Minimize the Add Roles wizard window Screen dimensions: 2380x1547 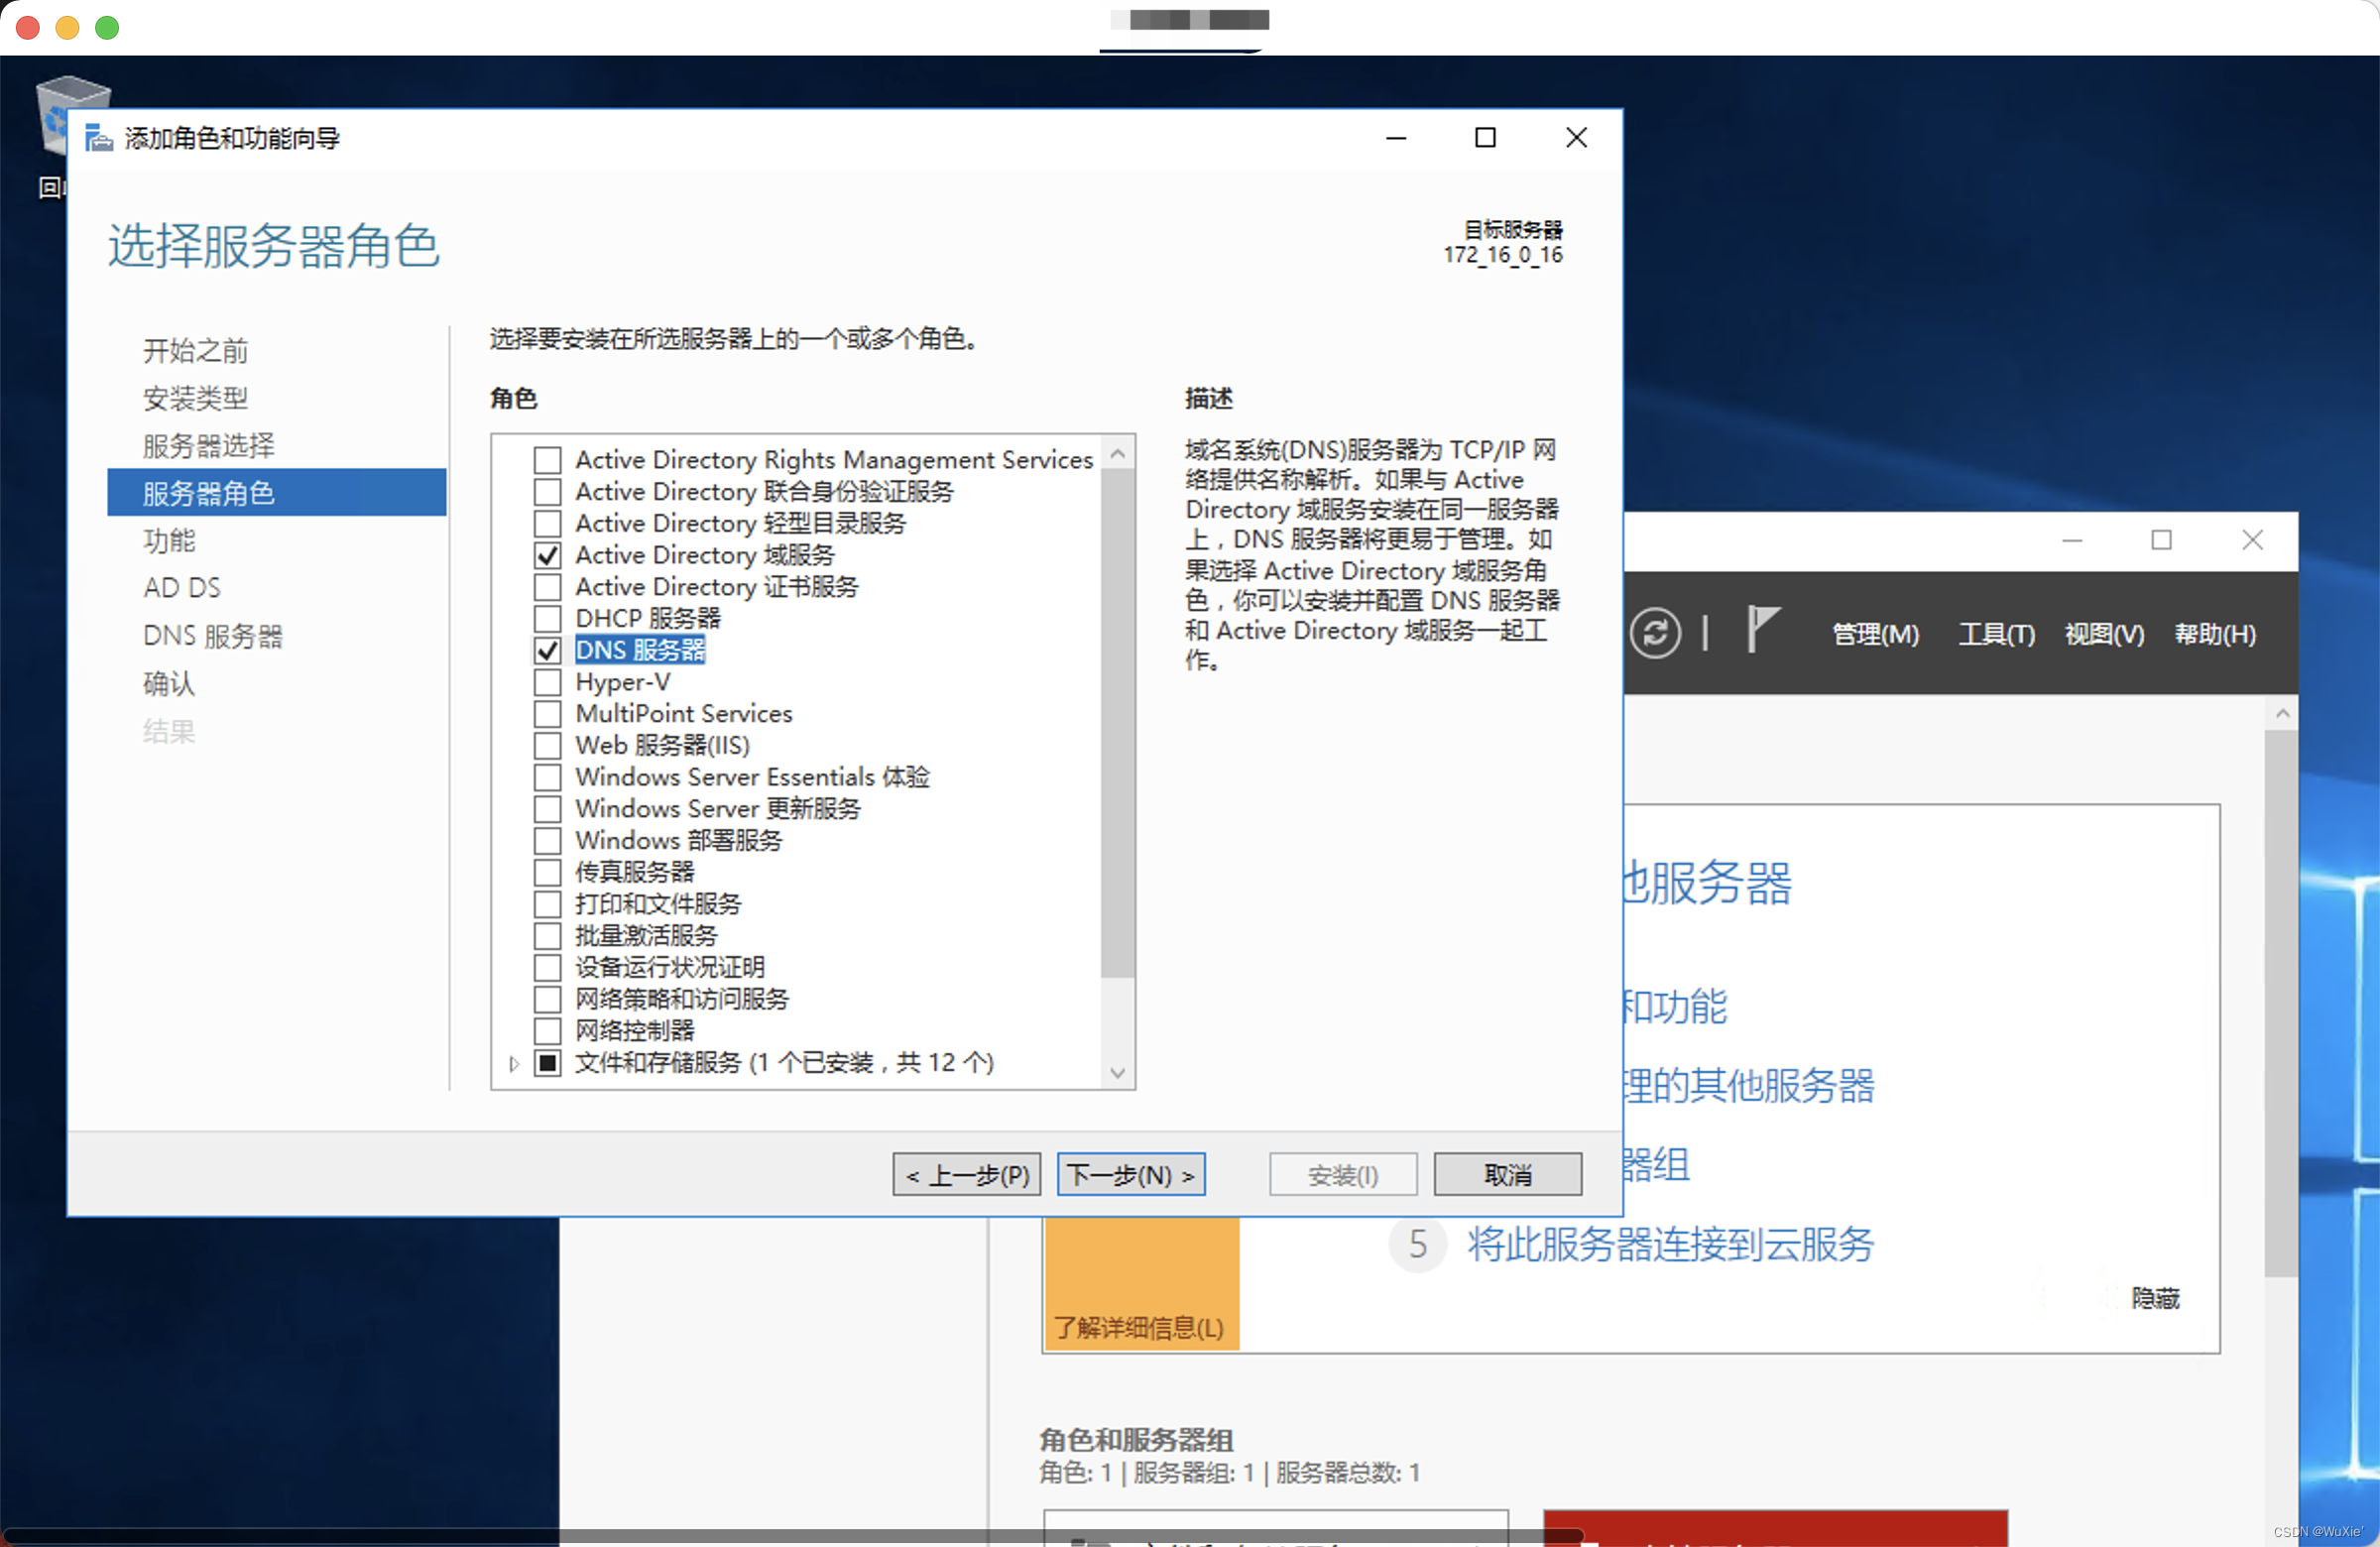pos(1396,137)
